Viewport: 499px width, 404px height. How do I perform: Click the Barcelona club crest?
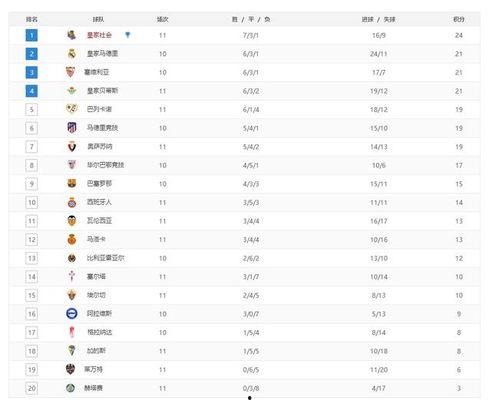(72, 183)
